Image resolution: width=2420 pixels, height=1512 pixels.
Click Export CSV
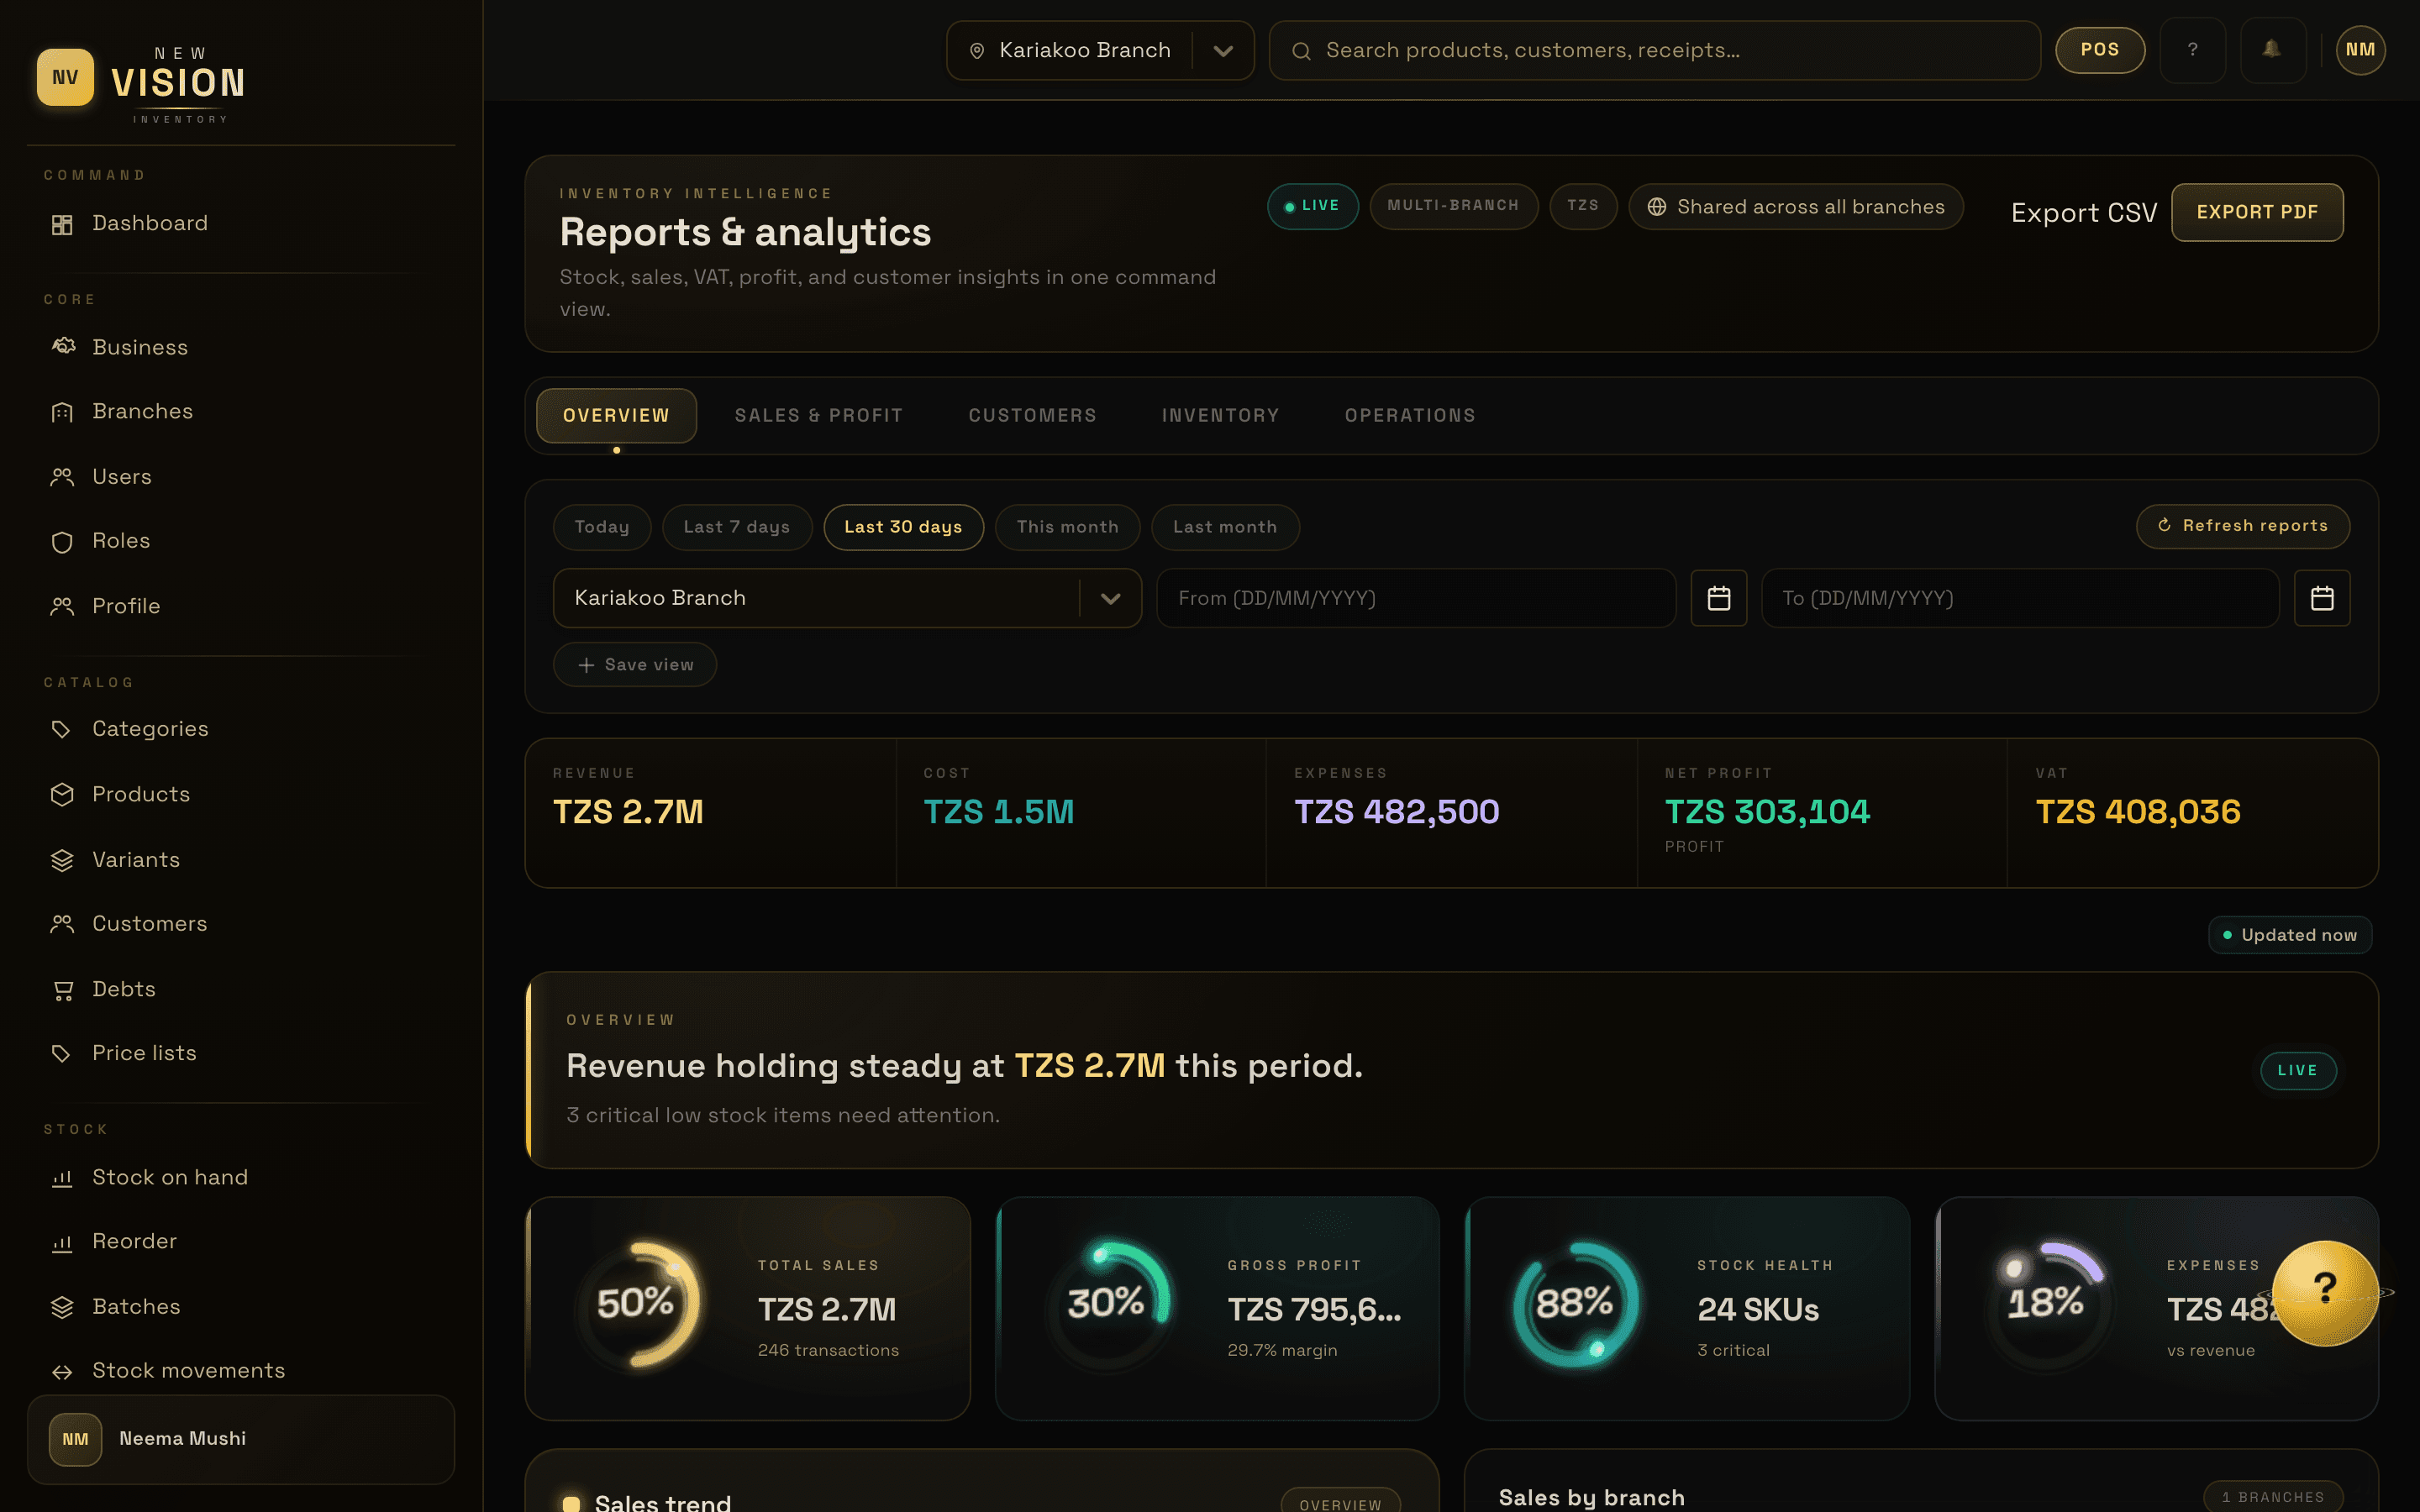(x=2084, y=213)
